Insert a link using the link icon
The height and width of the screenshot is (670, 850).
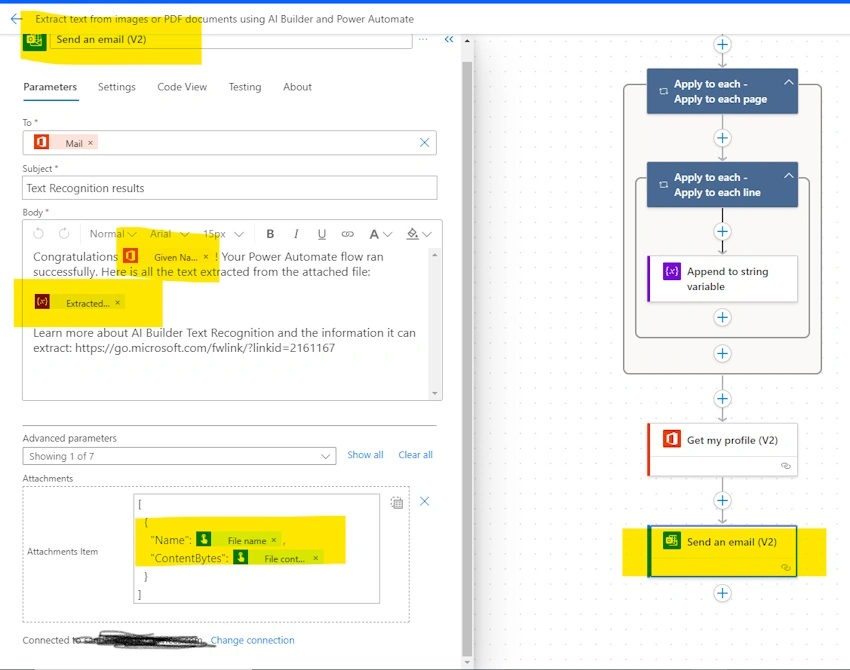pos(347,234)
